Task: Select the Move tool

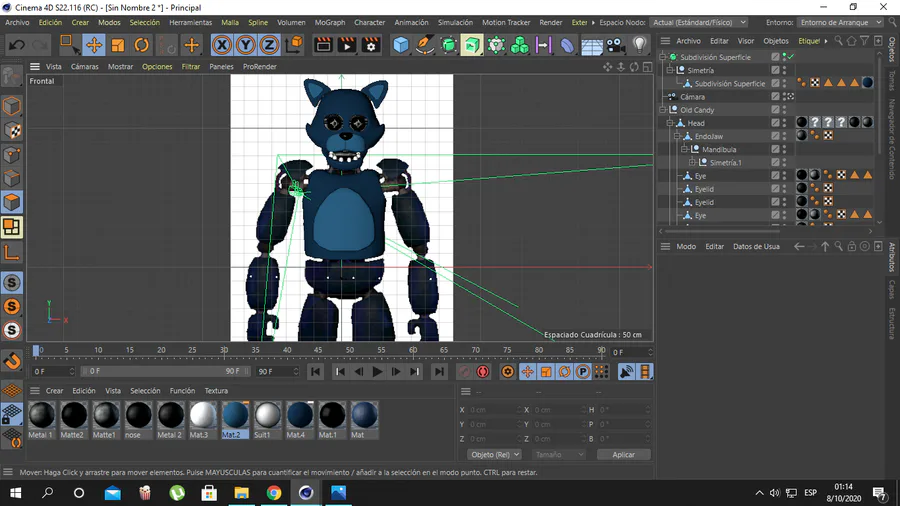Action: [94, 45]
